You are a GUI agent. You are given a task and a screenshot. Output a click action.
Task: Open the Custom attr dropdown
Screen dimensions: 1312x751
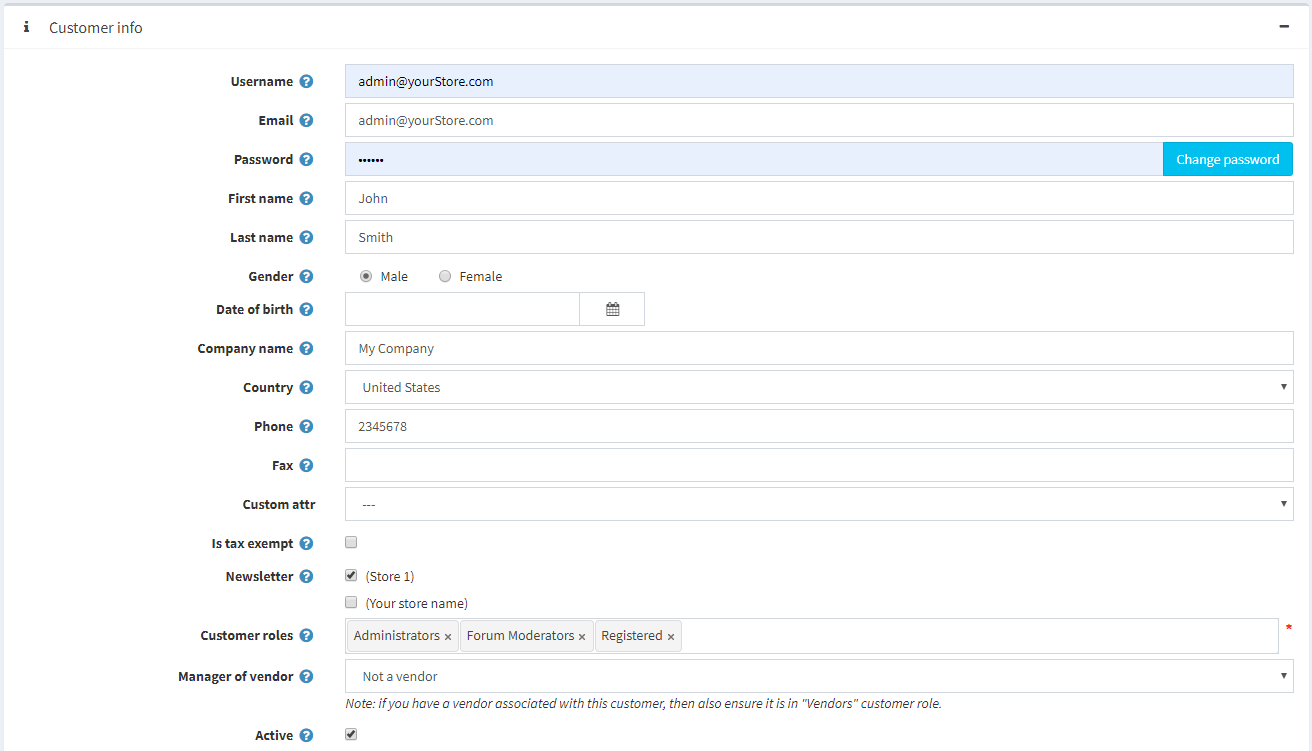tap(818, 505)
